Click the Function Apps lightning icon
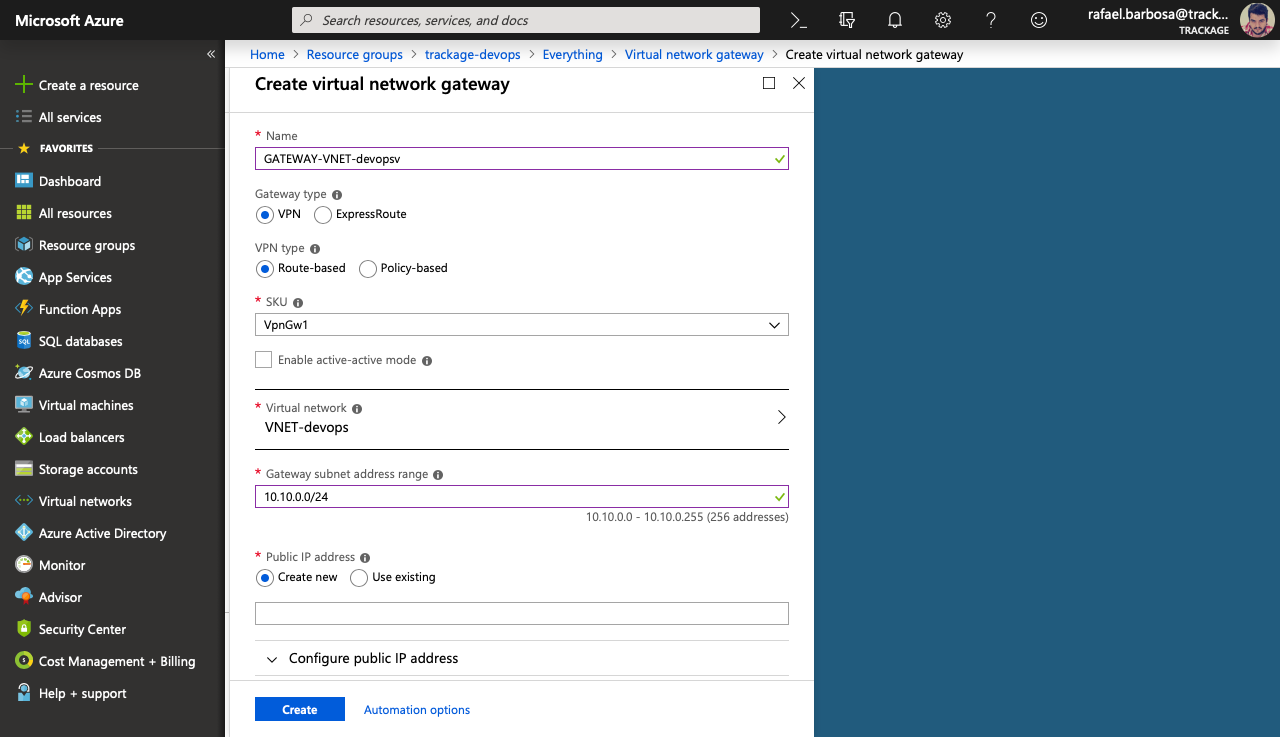1280x737 pixels. tap(24, 309)
